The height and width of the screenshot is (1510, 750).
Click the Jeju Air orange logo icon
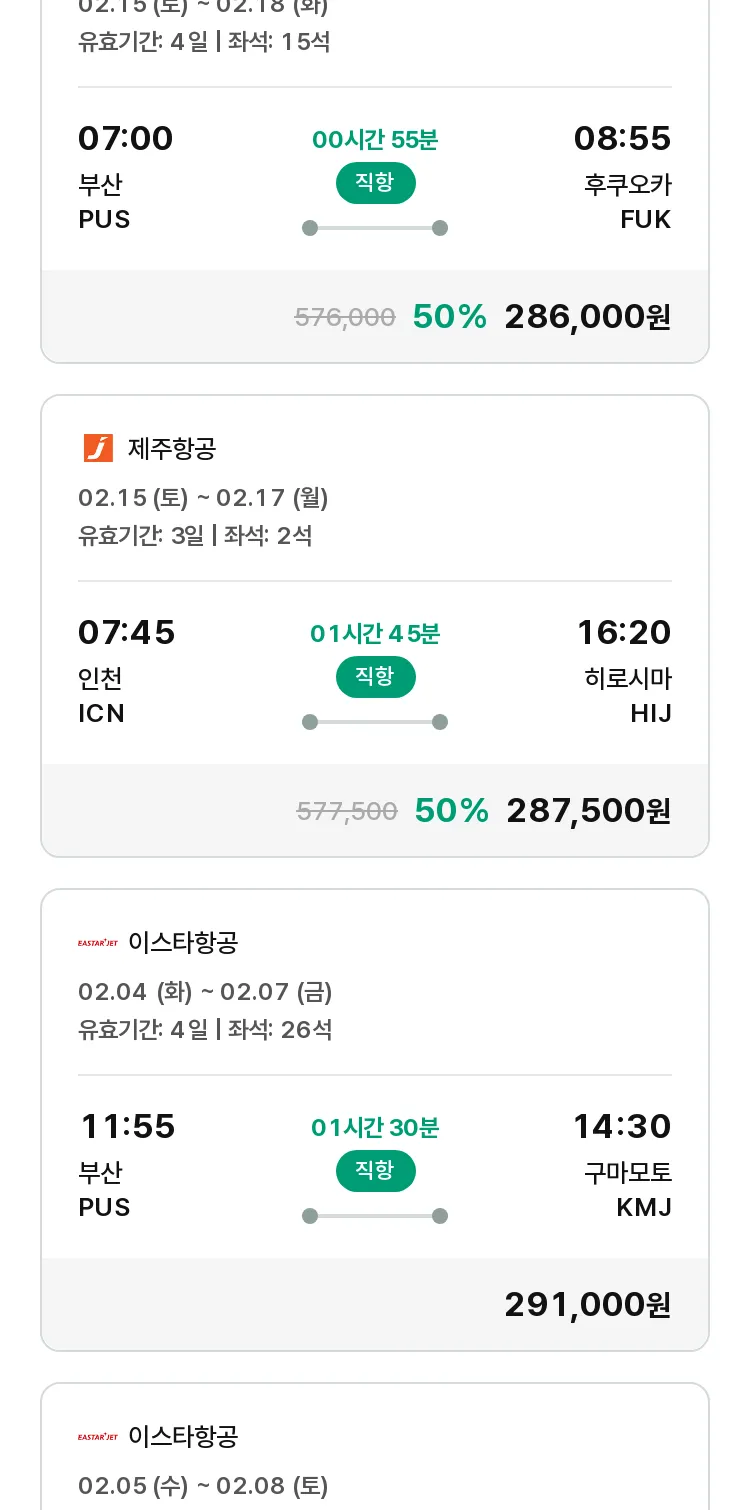[98, 448]
